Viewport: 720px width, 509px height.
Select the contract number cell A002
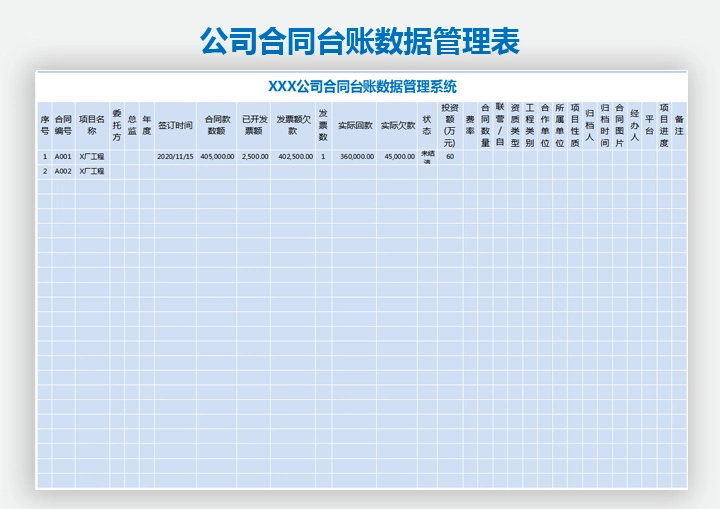[63, 171]
